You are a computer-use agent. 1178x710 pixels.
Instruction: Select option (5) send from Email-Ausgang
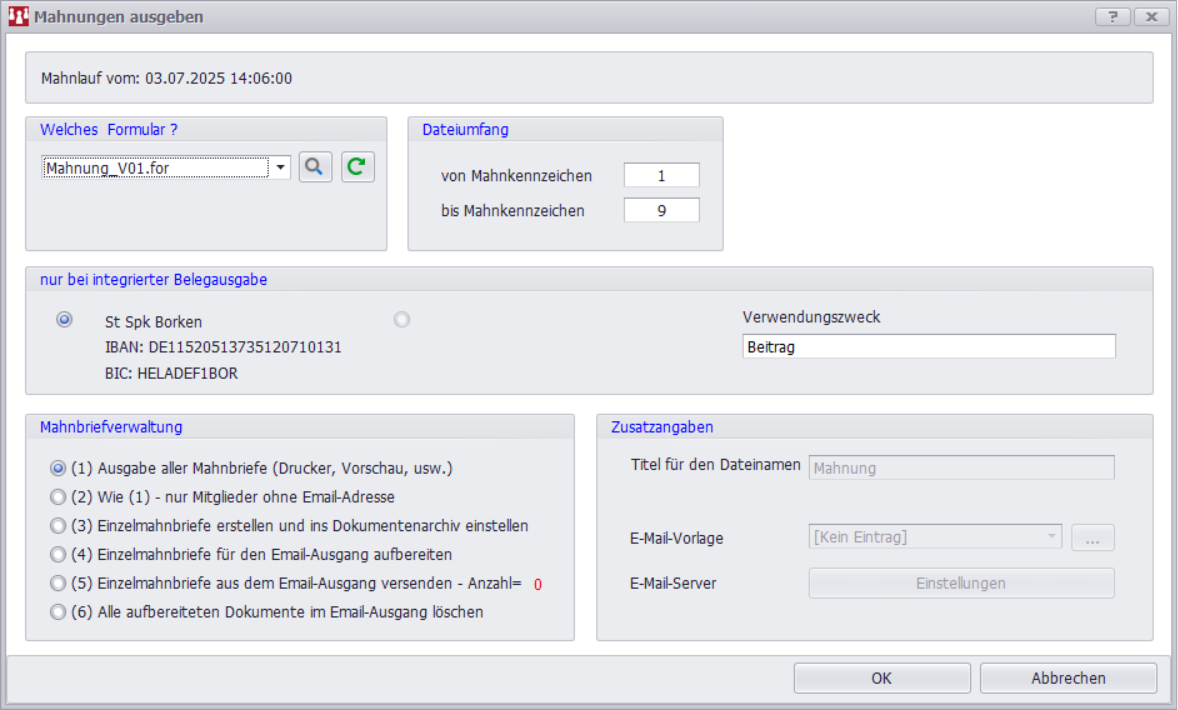click(58, 583)
